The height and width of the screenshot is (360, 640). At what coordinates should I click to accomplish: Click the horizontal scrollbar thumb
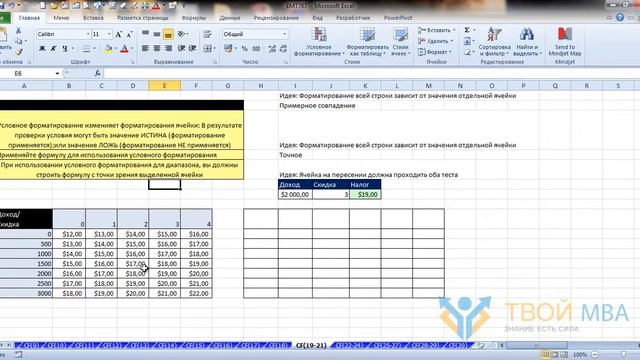[536, 345]
